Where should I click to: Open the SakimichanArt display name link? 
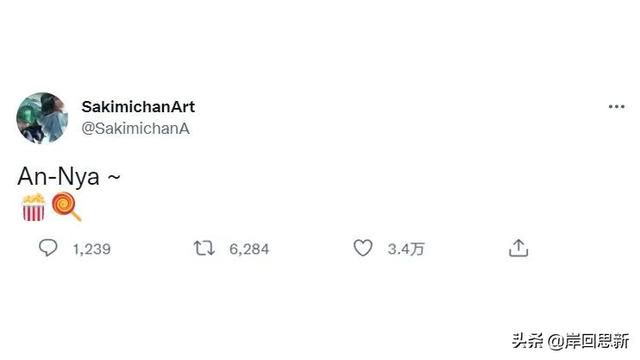pos(138,107)
